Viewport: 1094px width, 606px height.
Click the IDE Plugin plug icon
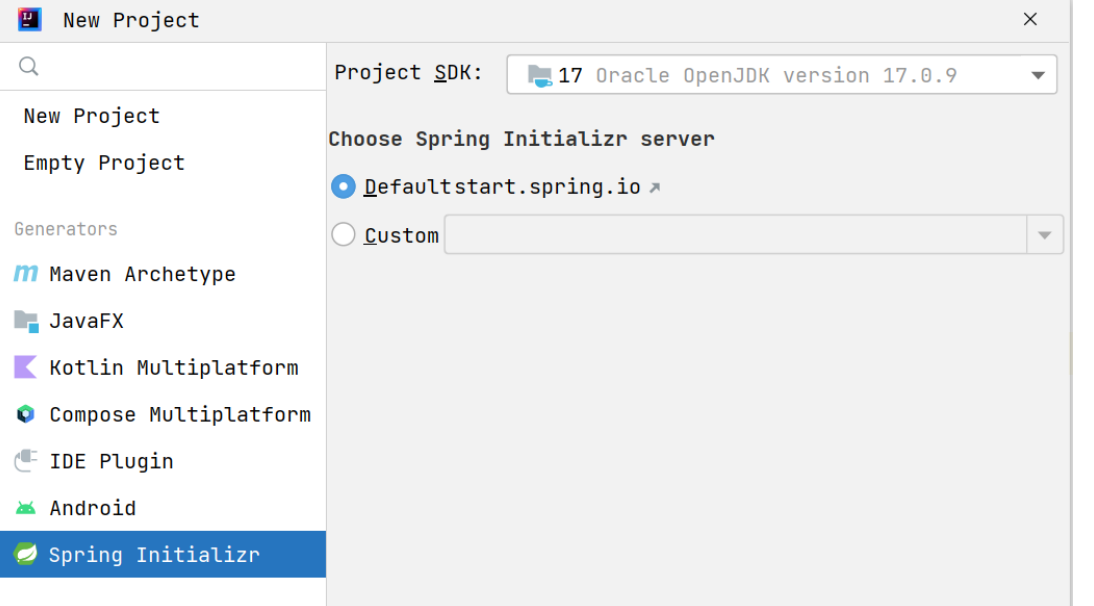coord(25,461)
